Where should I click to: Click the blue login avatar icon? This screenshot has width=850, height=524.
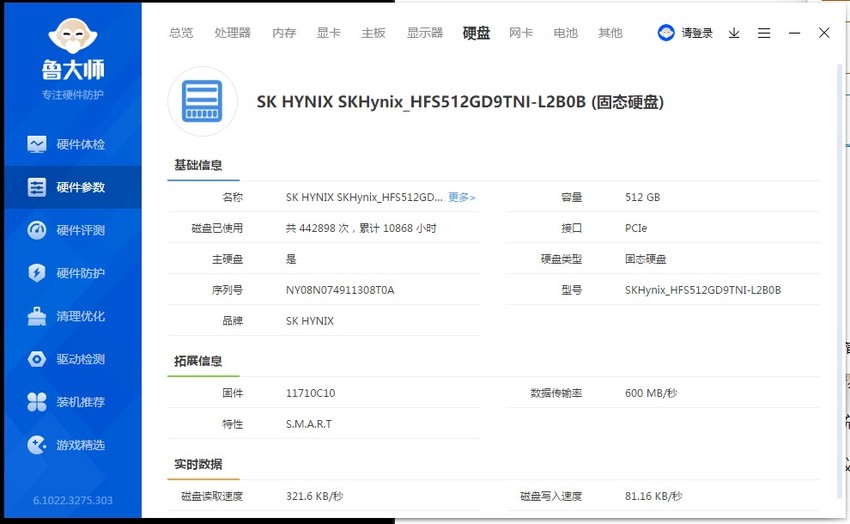666,33
